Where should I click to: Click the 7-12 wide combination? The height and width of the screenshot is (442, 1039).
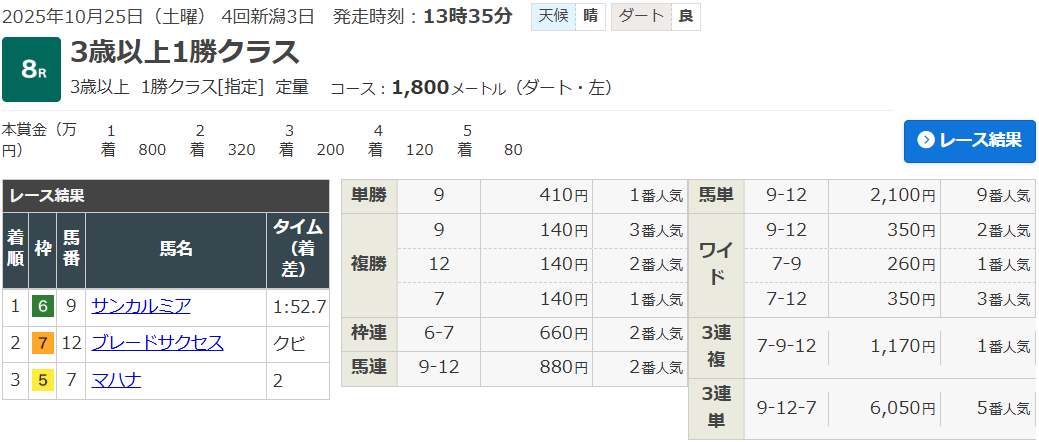coord(787,299)
